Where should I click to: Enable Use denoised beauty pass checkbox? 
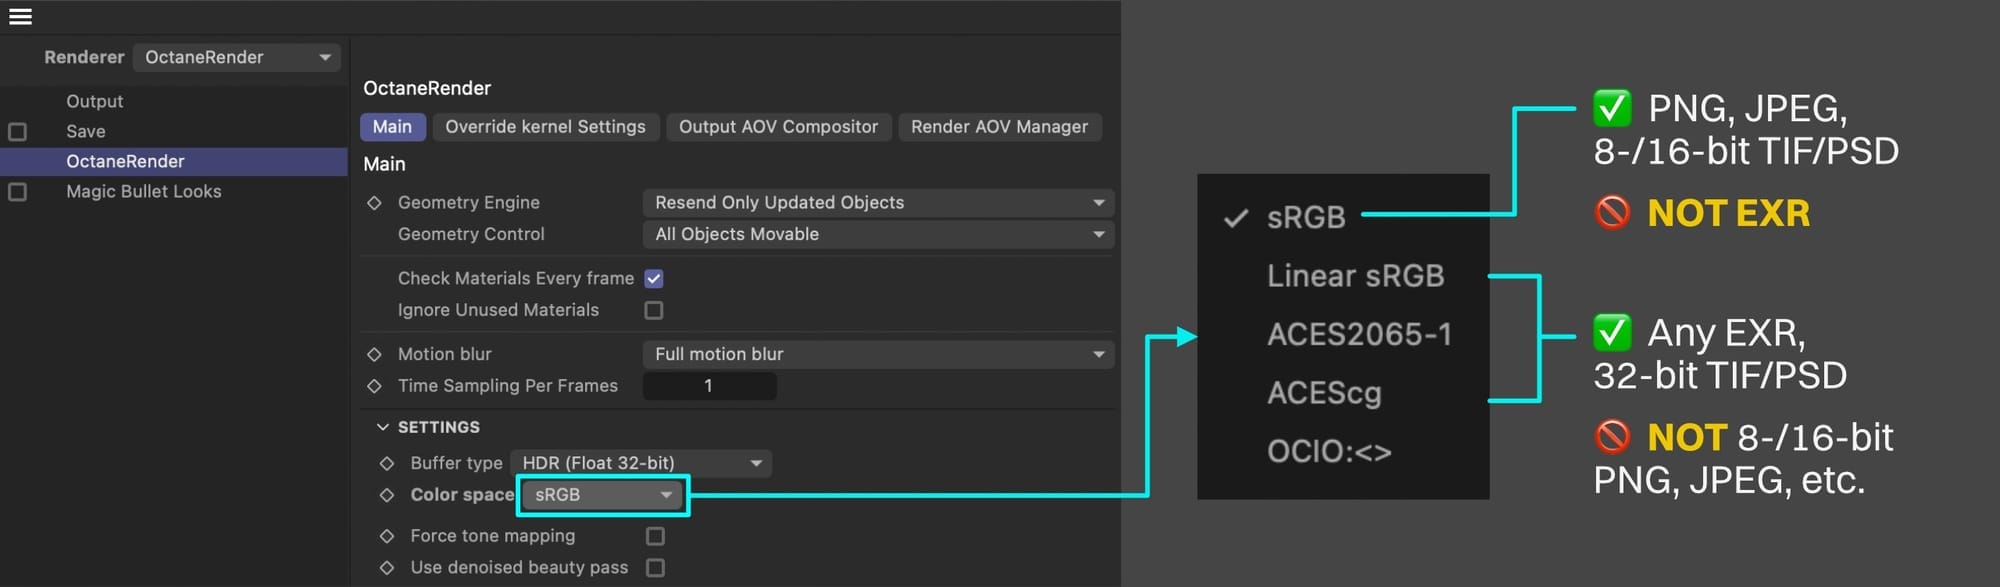pyautogui.click(x=655, y=568)
